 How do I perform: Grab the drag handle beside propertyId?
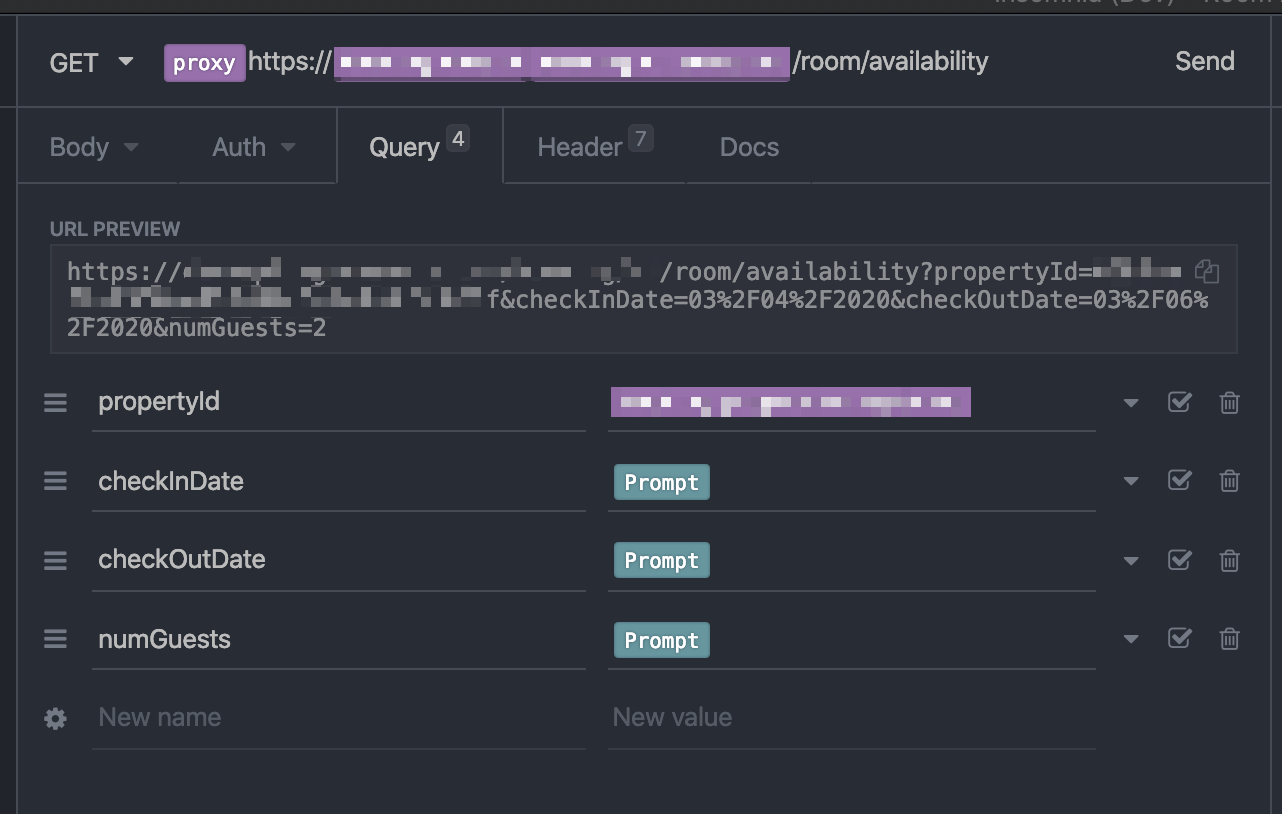(x=55, y=402)
